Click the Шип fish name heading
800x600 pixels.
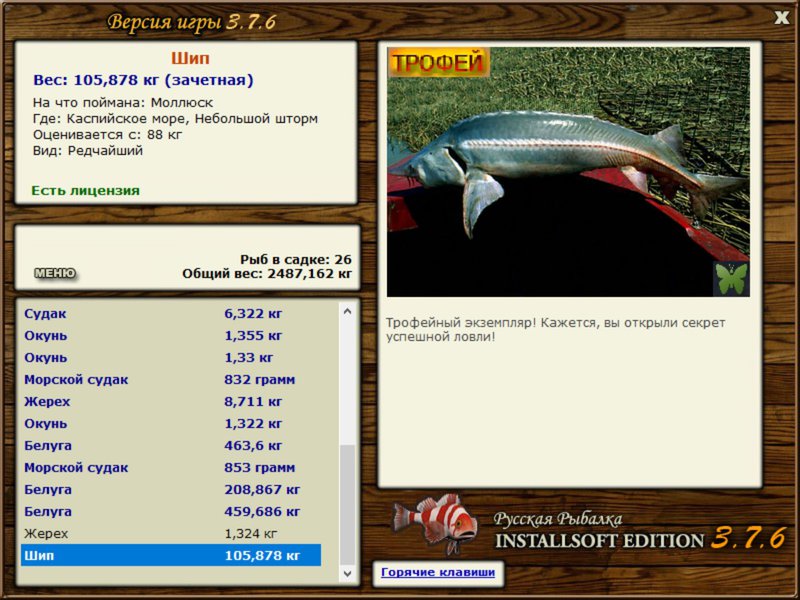[x=190, y=58]
